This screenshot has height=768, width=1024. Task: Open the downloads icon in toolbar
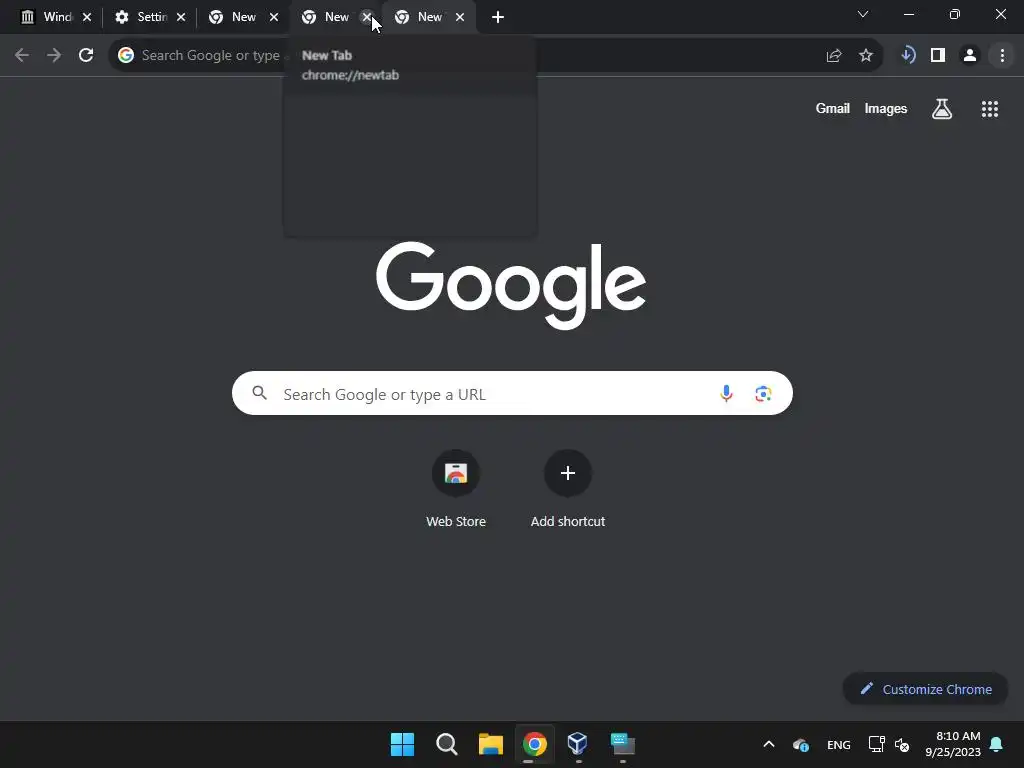[x=908, y=55]
